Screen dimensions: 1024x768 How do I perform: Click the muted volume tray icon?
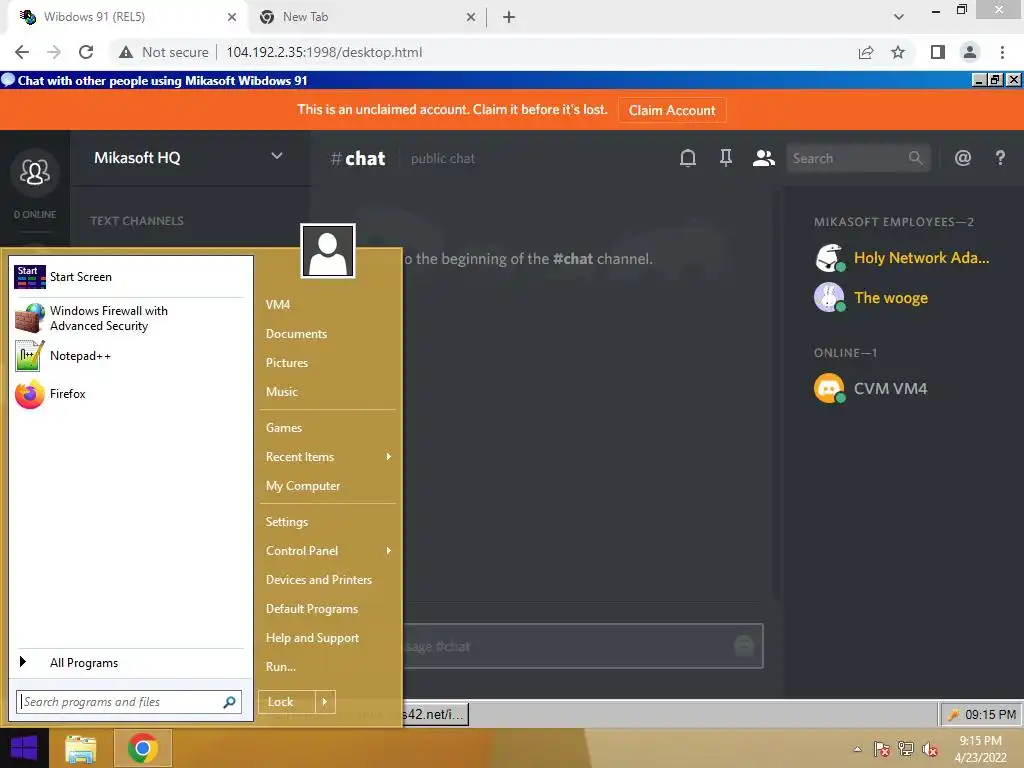pyautogui.click(x=930, y=749)
